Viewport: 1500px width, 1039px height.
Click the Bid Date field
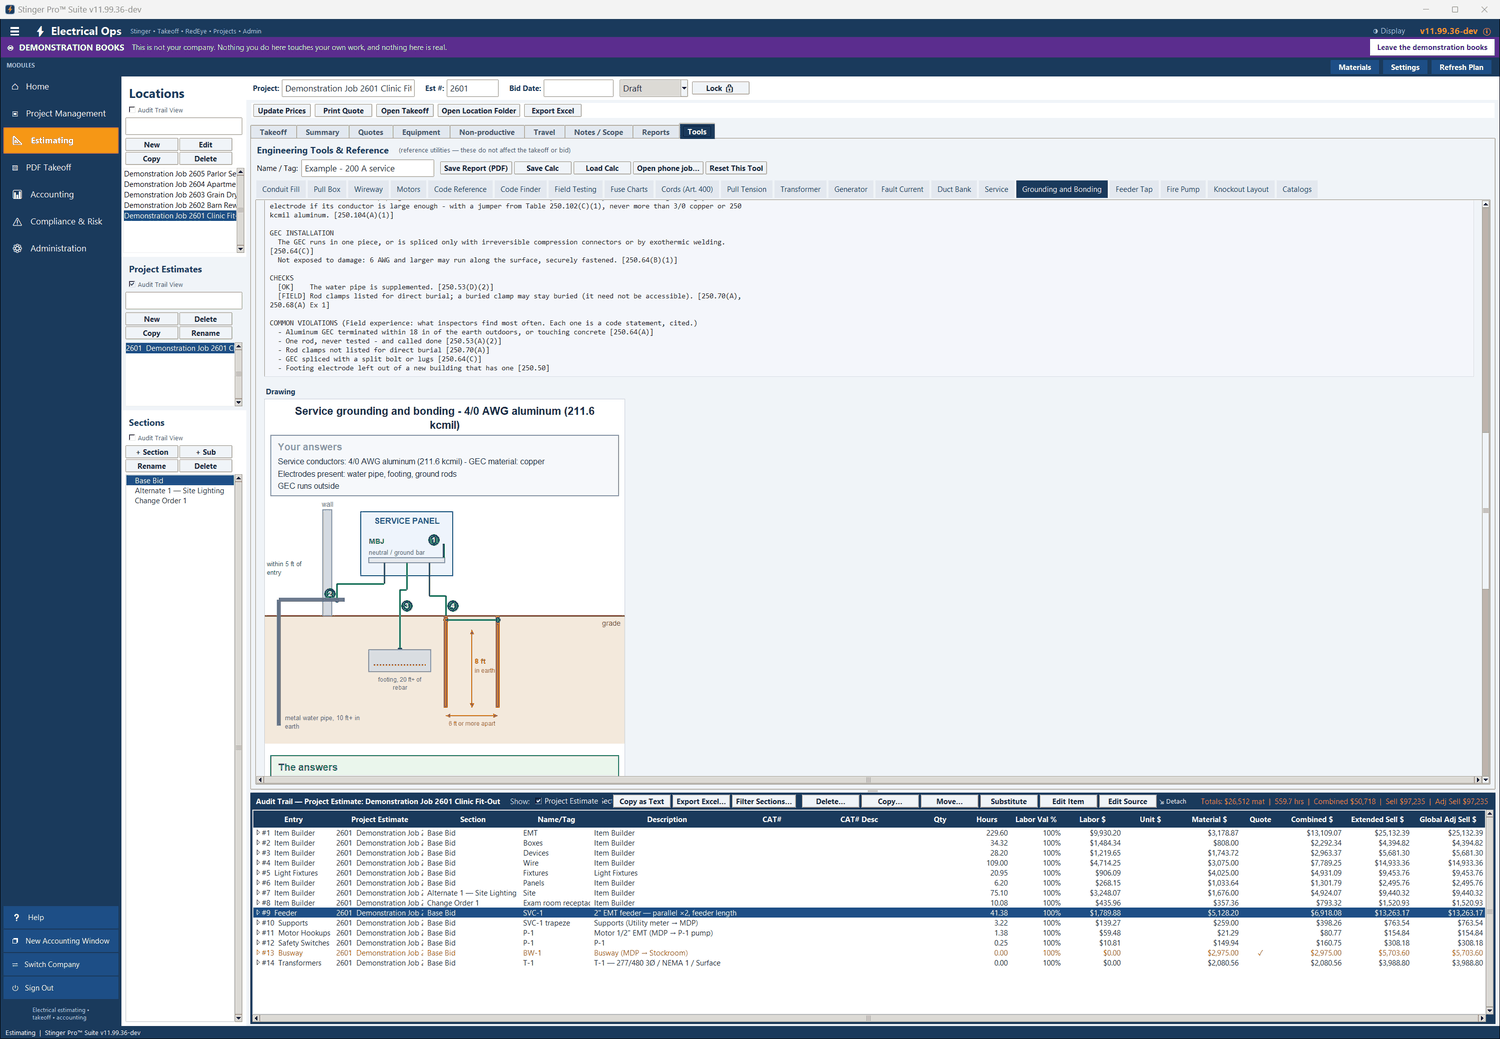coord(578,88)
